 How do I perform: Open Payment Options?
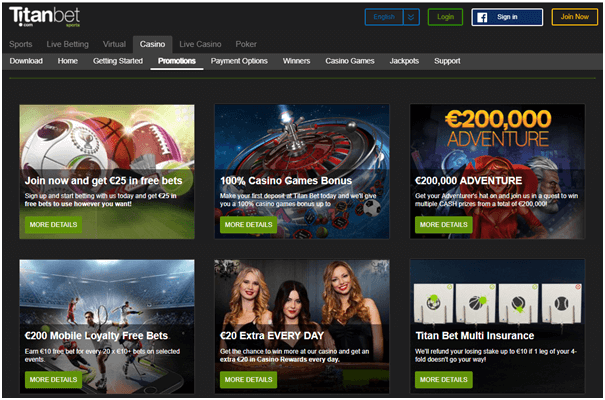(239, 61)
